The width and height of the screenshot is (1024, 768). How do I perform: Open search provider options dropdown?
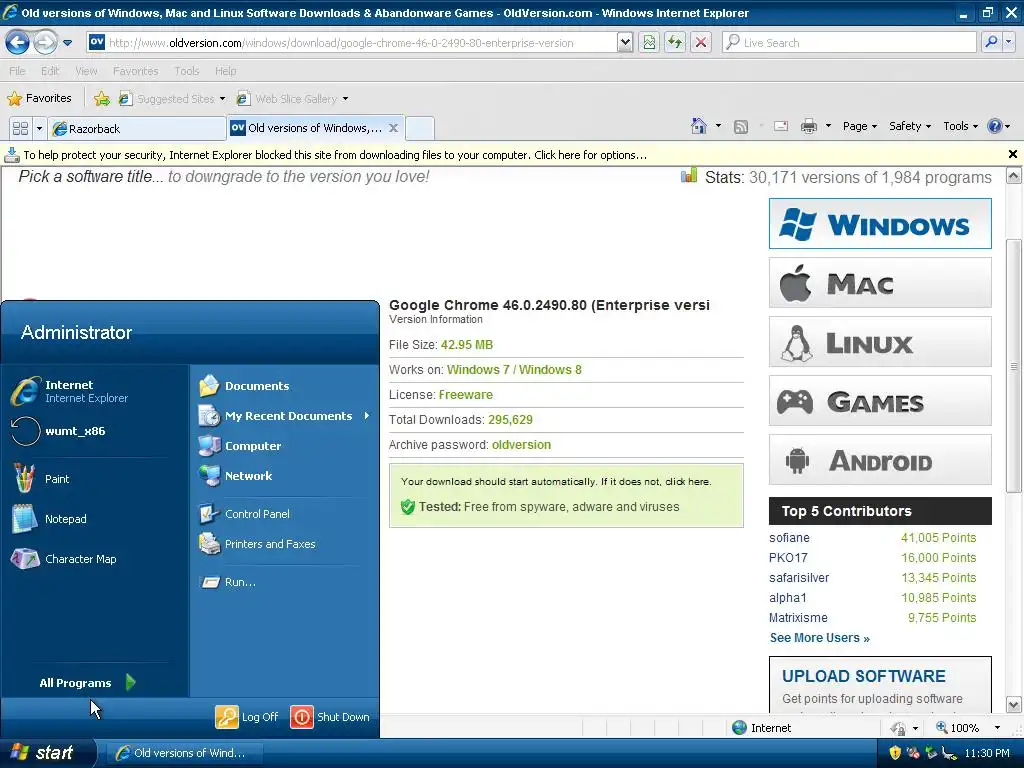coord(1008,43)
